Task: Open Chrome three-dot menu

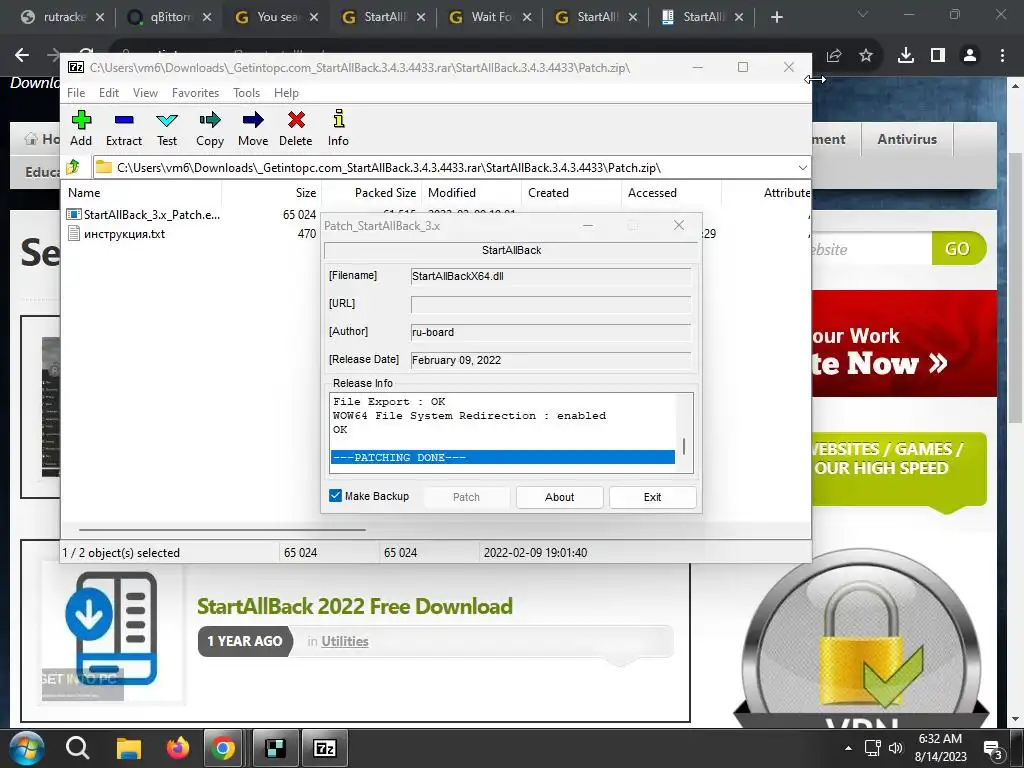Action: coord(1002,56)
